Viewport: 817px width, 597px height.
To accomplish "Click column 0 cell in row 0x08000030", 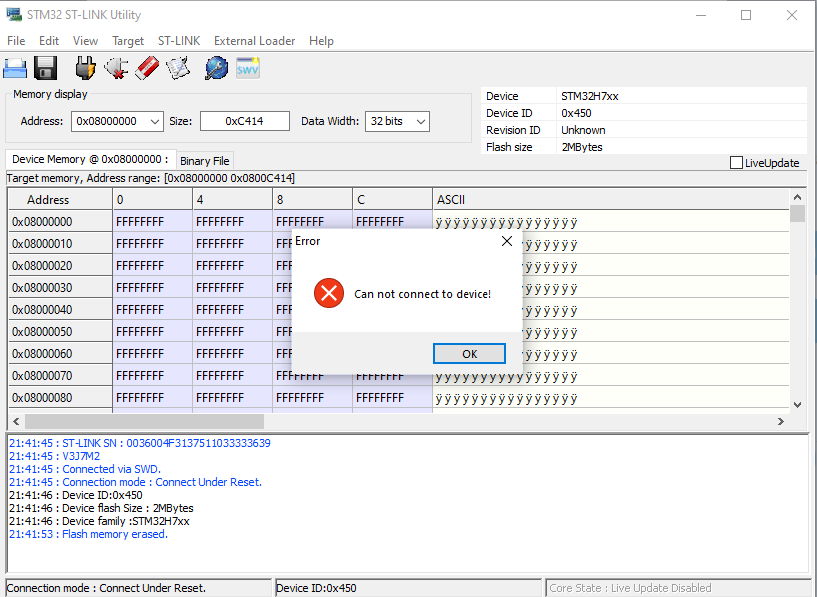I will coord(152,288).
